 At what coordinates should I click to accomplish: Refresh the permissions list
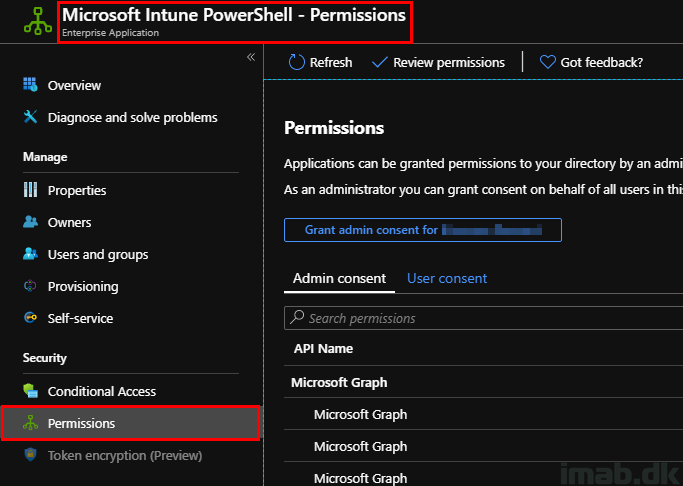point(320,62)
